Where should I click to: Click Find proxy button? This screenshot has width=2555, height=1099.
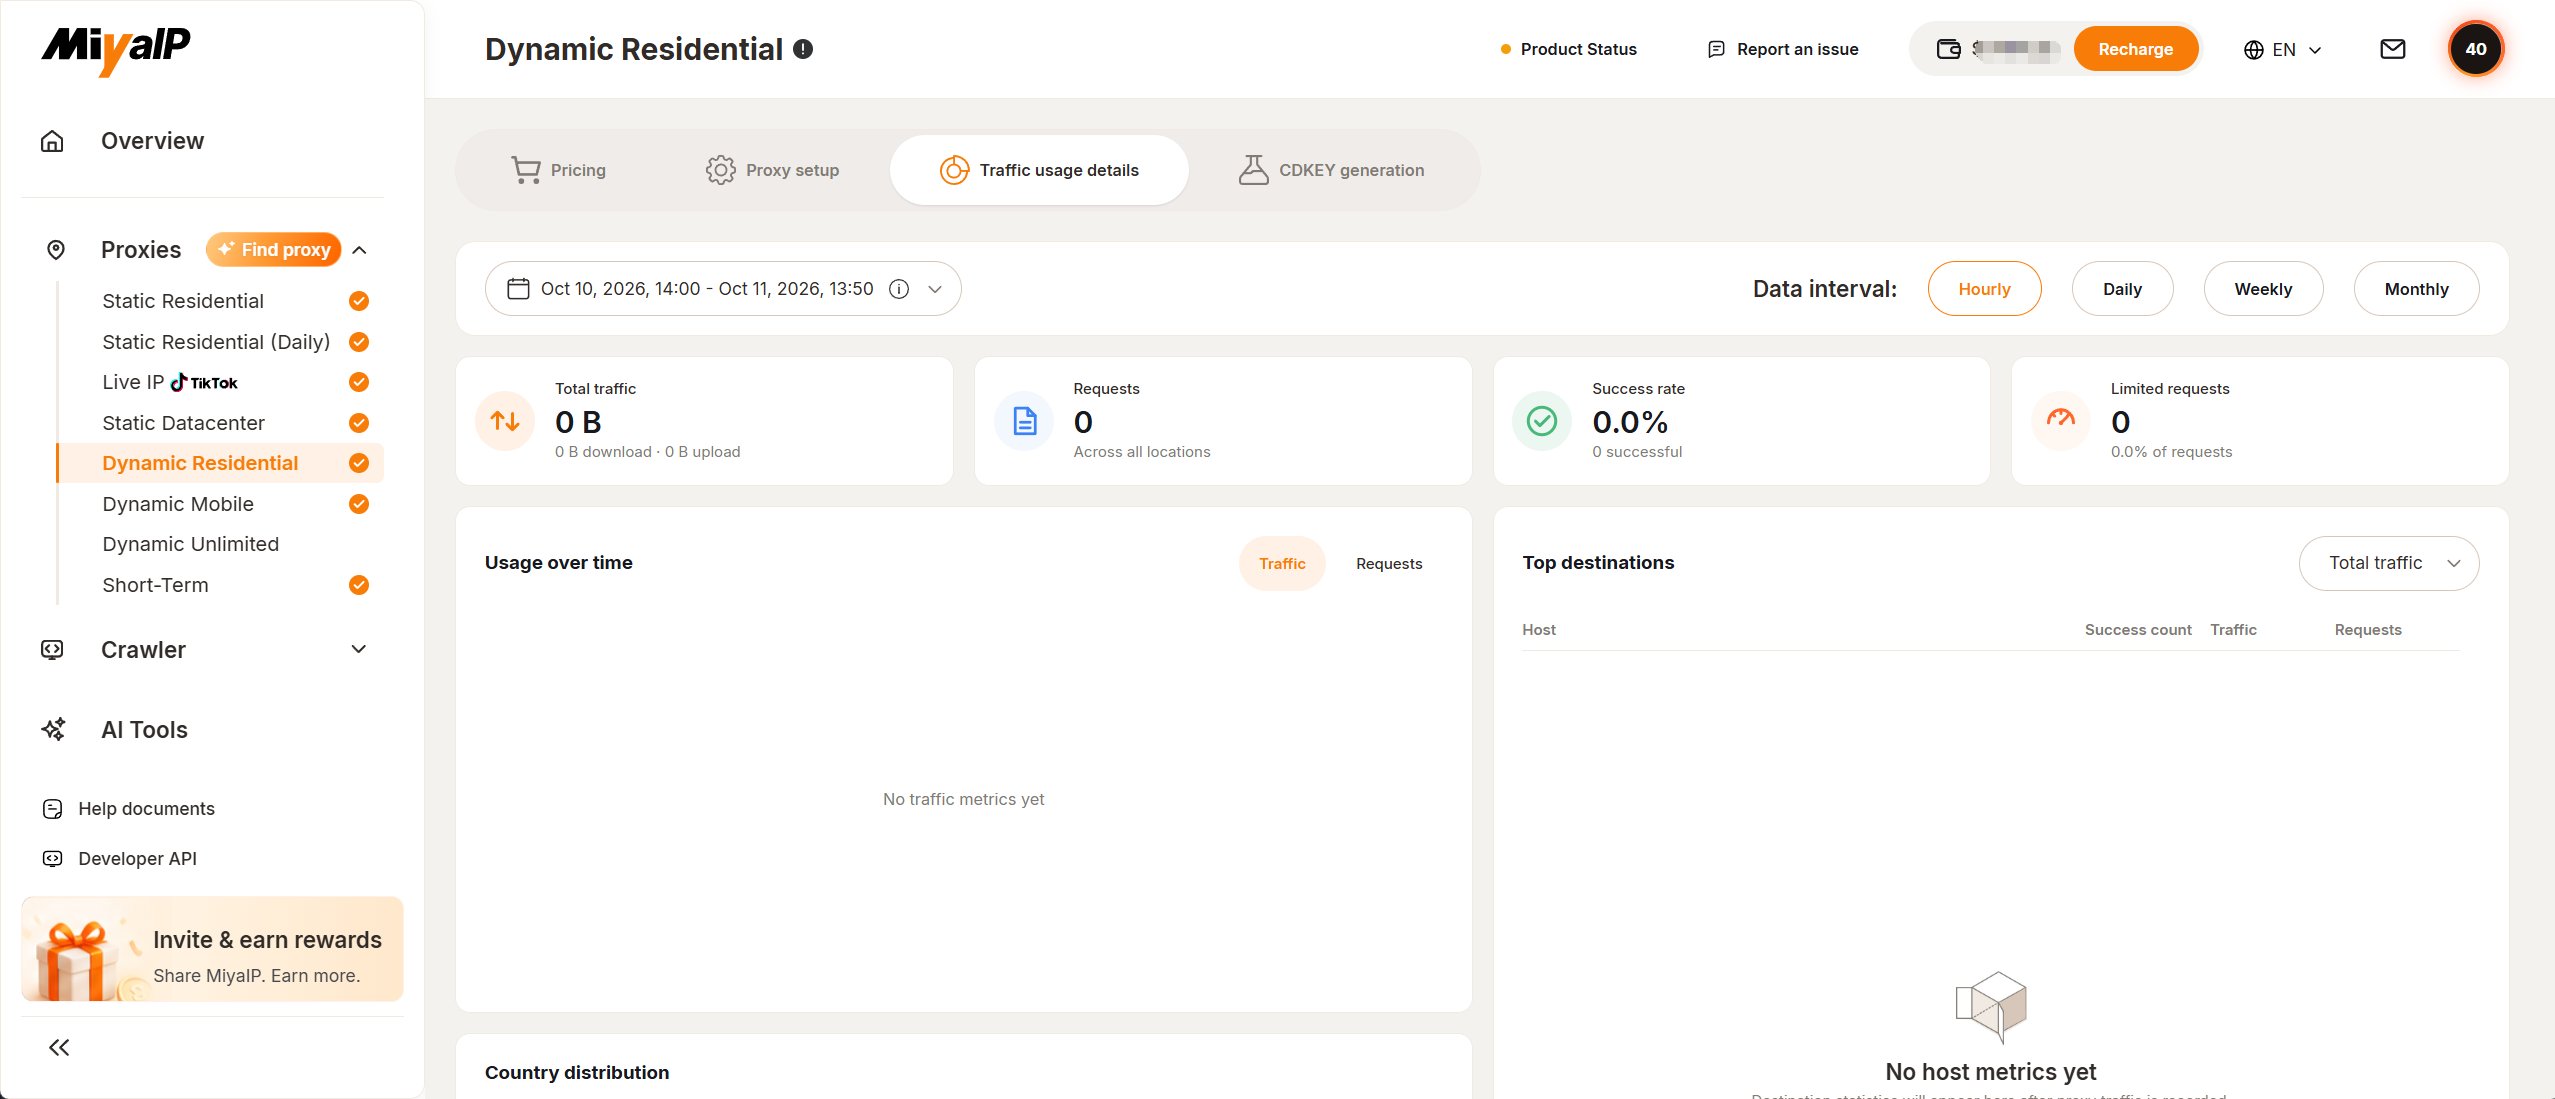pos(274,250)
